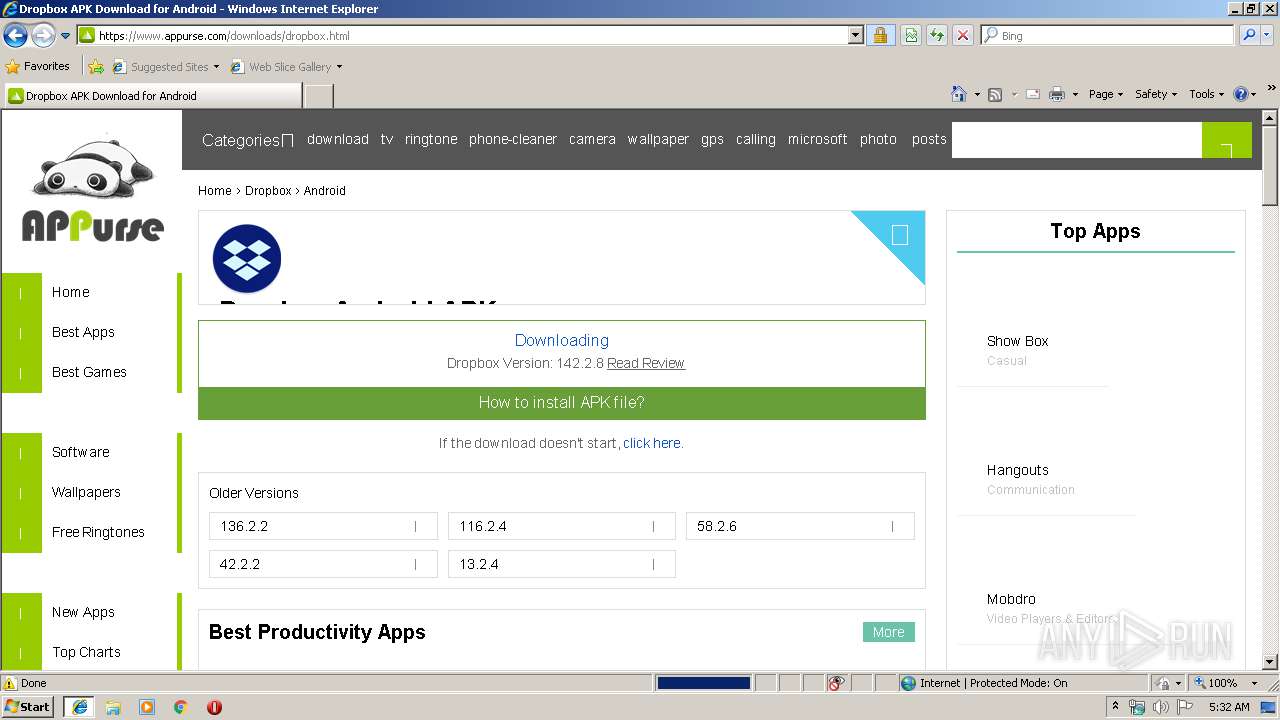
Task: Expand the Home button dropdown arrow
Action: click(x=977, y=94)
